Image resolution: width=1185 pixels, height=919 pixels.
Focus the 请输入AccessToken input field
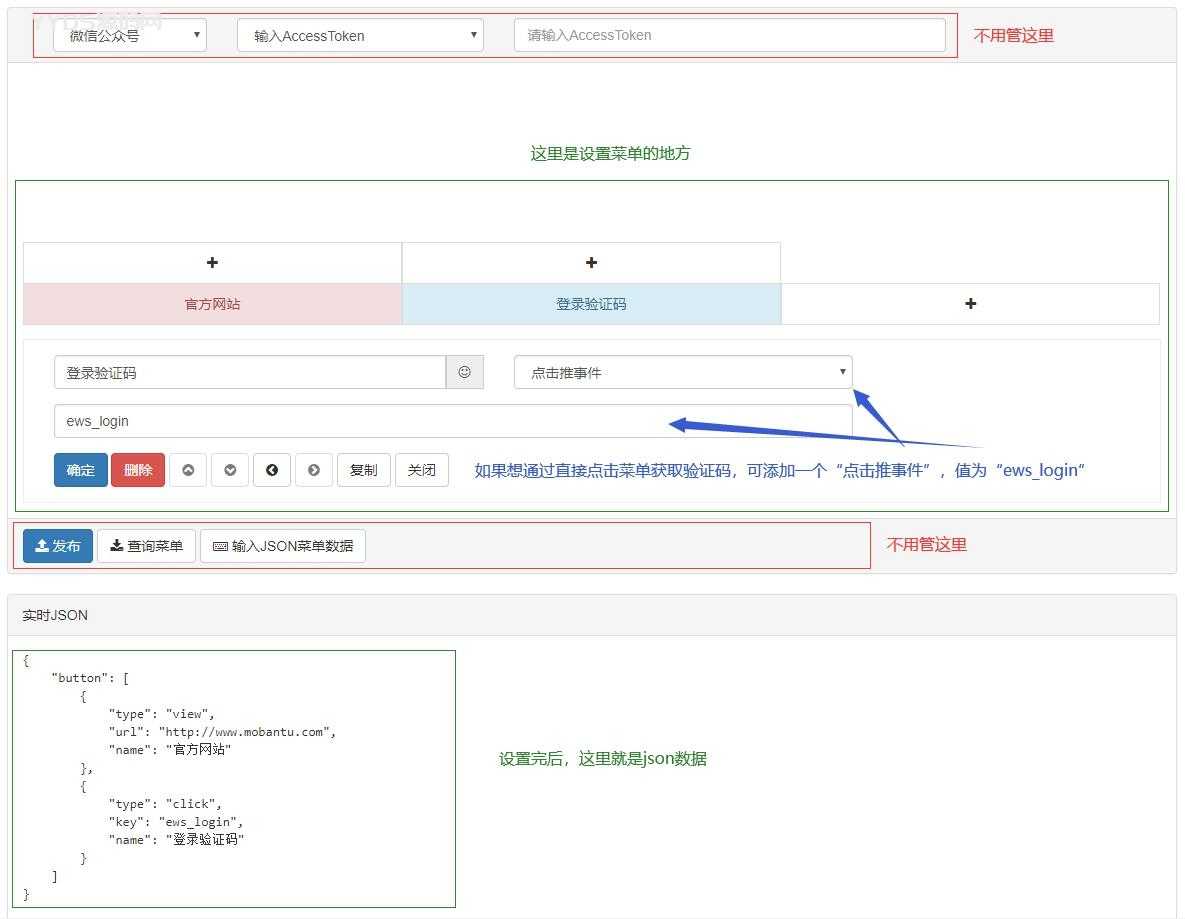(729, 35)
